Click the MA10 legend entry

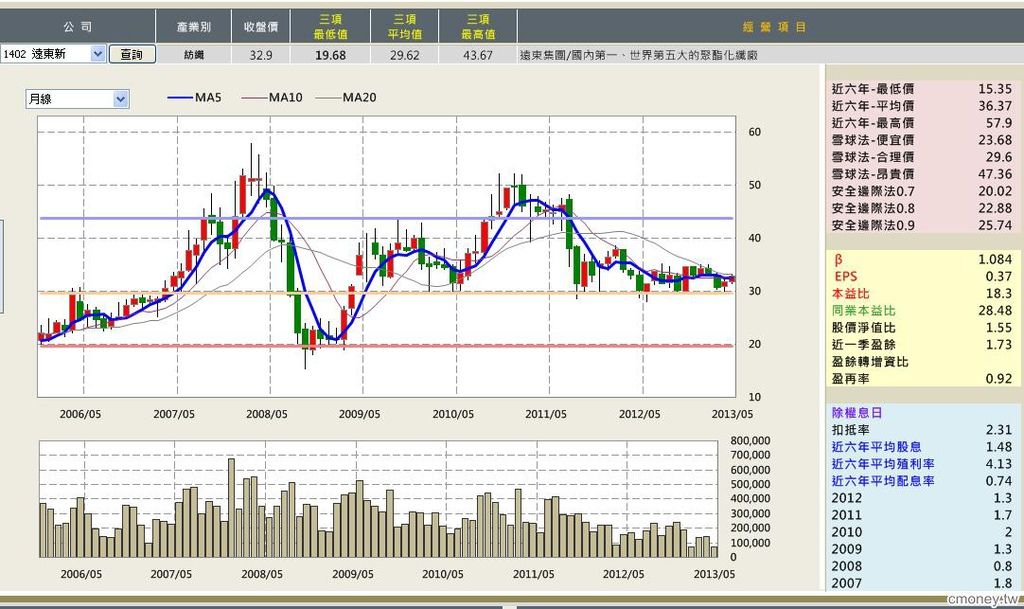(x=272, y=97)
